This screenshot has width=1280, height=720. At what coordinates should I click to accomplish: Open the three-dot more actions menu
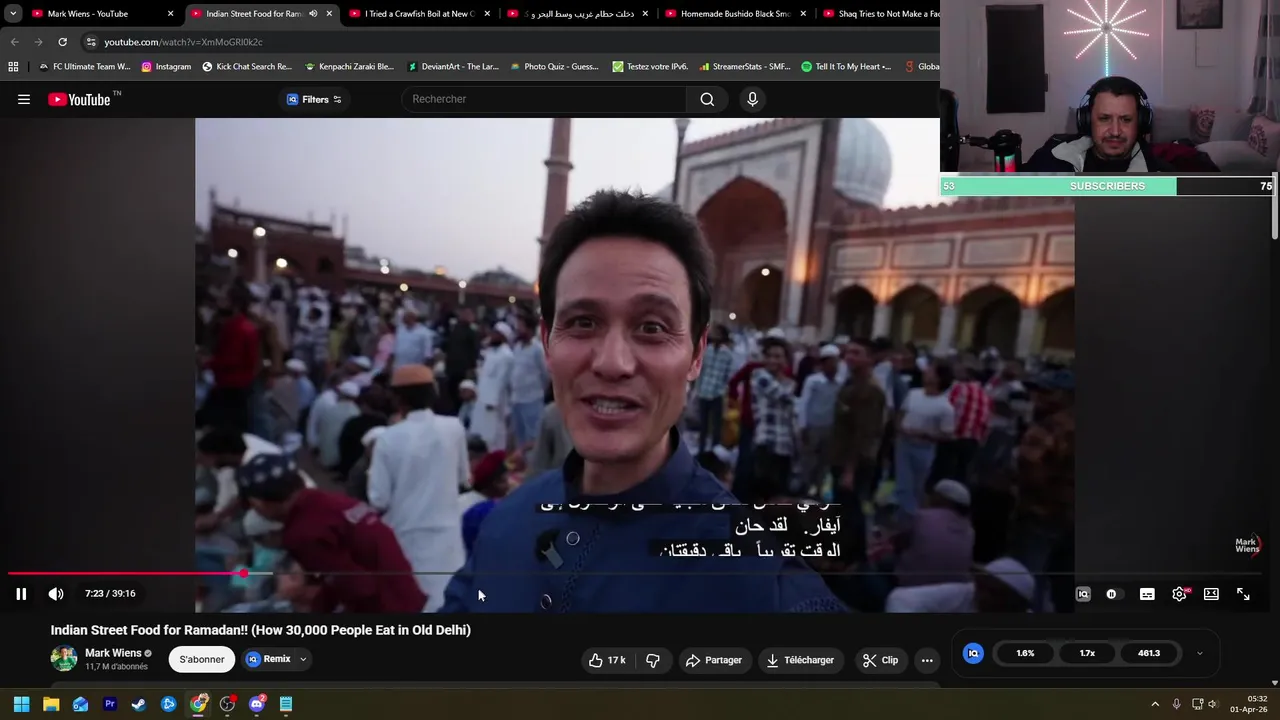coord(927,660)
